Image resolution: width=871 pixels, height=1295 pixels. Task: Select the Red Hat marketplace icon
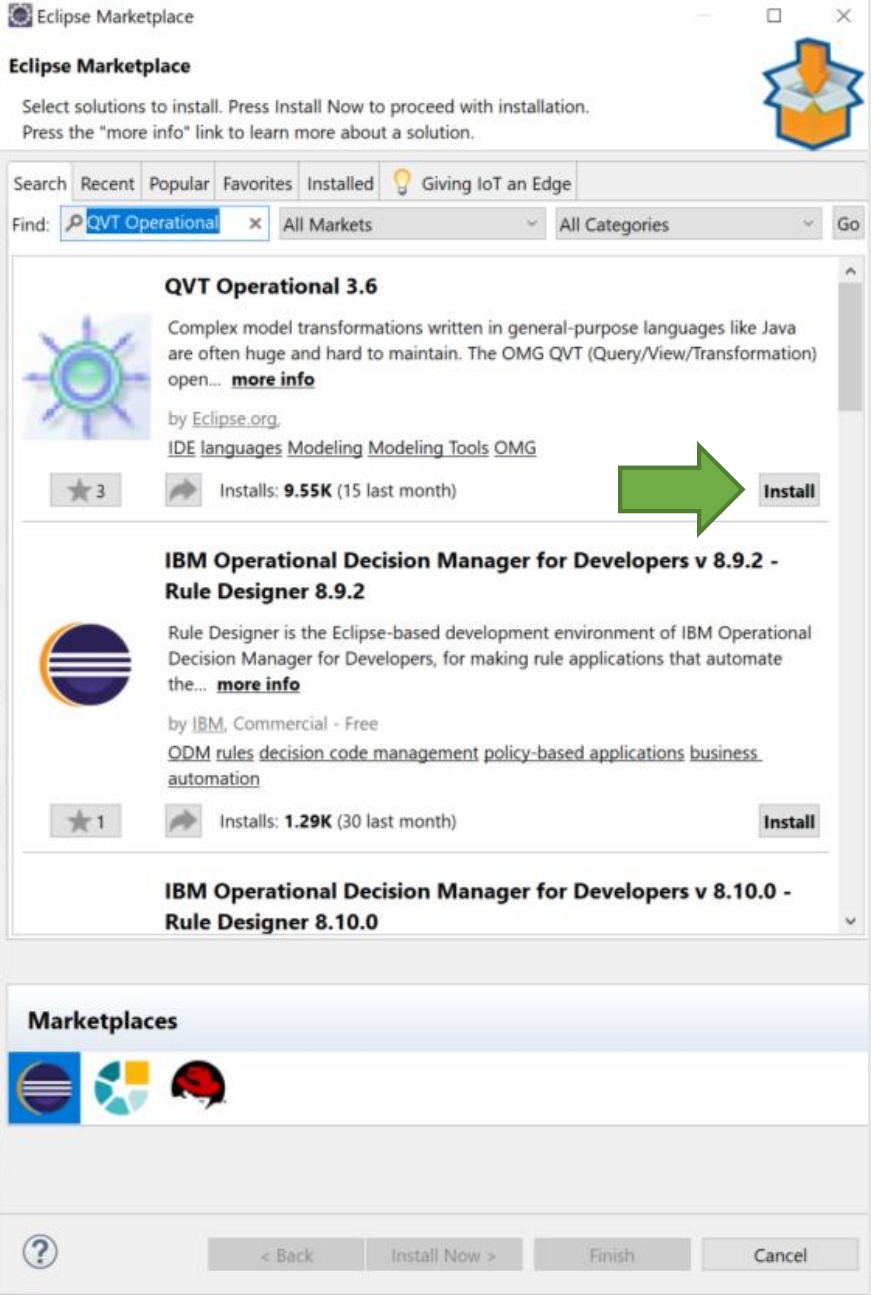point(198,1085)
